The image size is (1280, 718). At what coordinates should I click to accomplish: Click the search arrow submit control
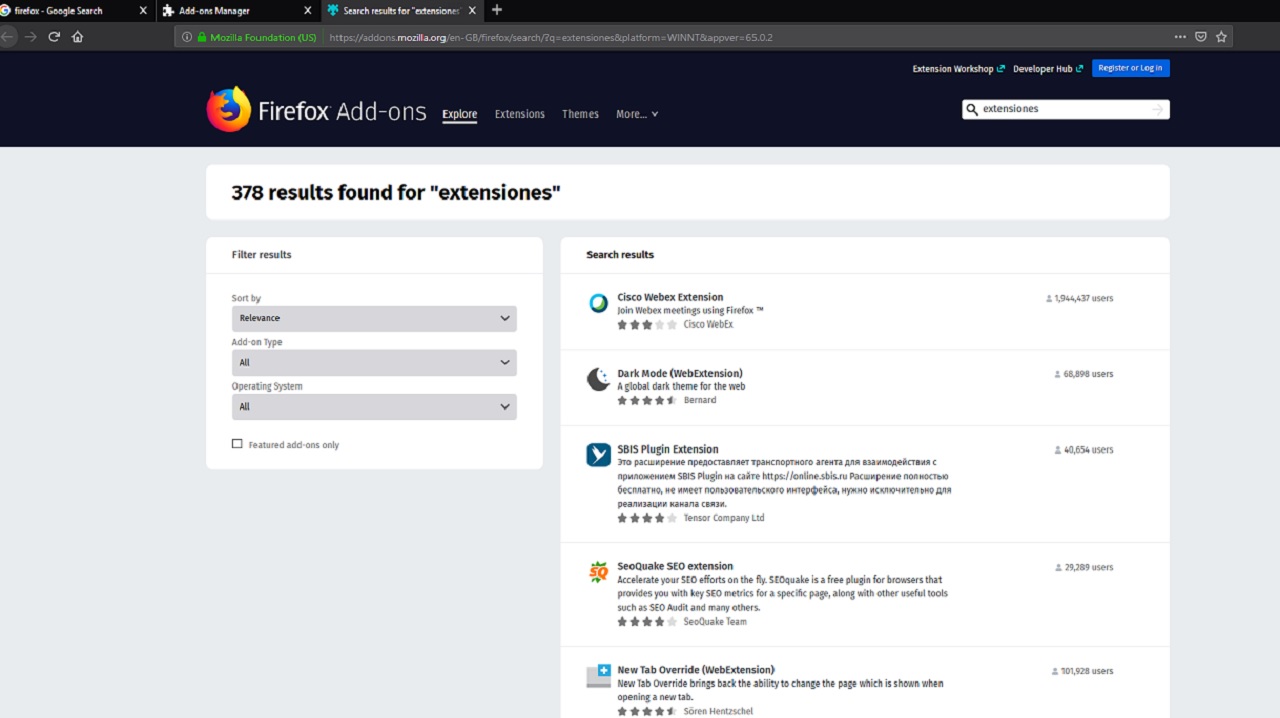(1159, 109)
